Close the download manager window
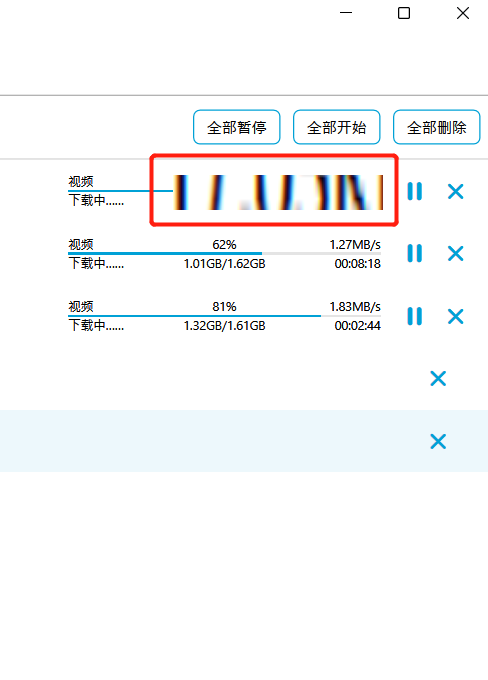Viewport: 488px width, 680px height. click(x=463, y=13)
